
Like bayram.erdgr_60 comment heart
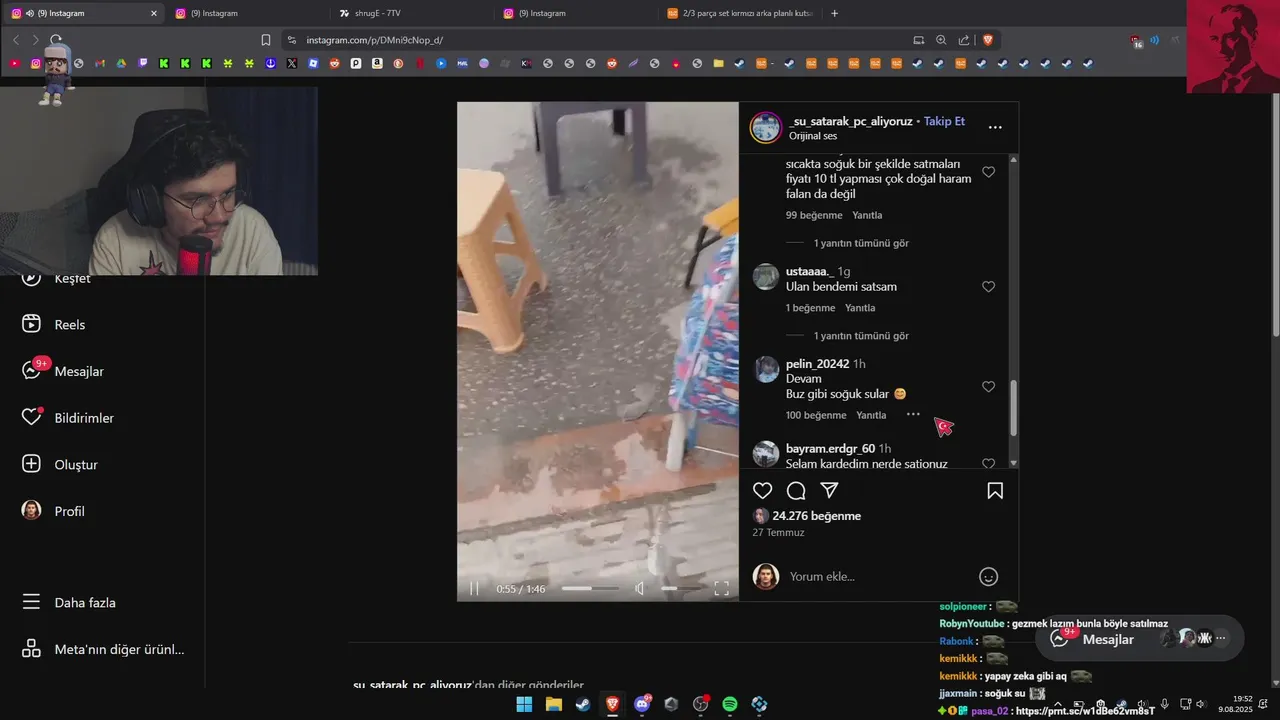coord(988,464)
